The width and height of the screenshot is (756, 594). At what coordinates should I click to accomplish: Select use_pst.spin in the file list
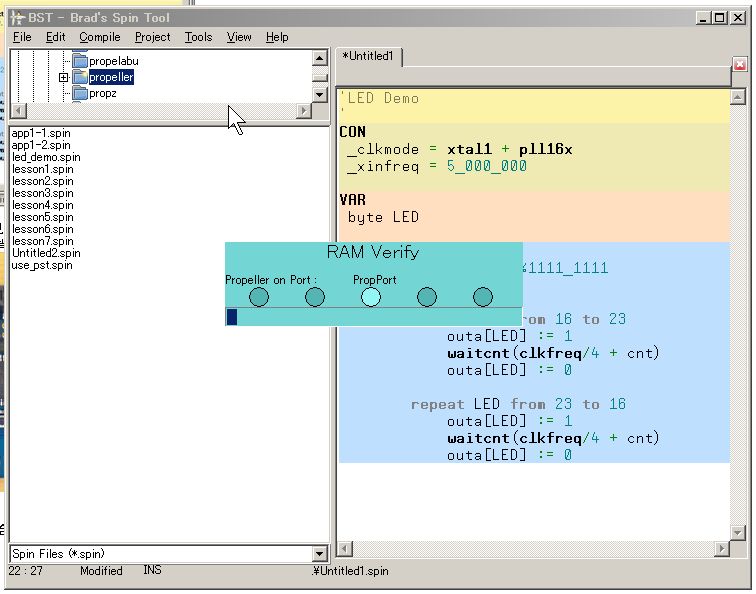click(x=42, y=265)
